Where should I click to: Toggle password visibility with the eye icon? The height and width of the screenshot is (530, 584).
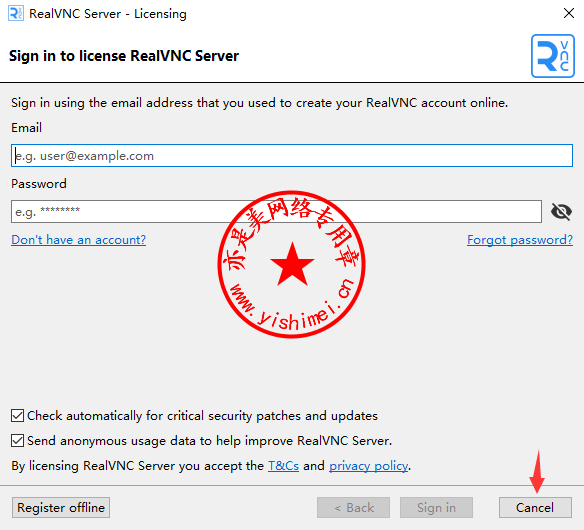(561, 212)
